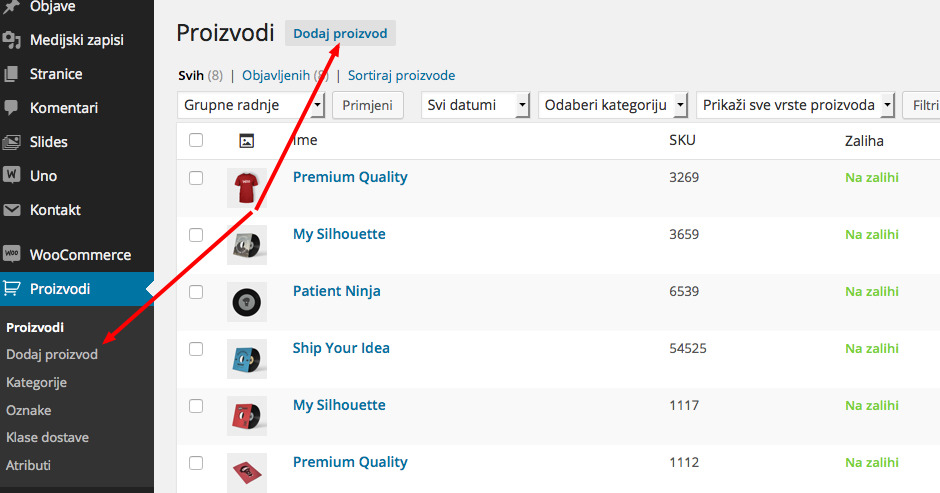Check the select-all checkbox in table header
940x493 pixels.
196,140
